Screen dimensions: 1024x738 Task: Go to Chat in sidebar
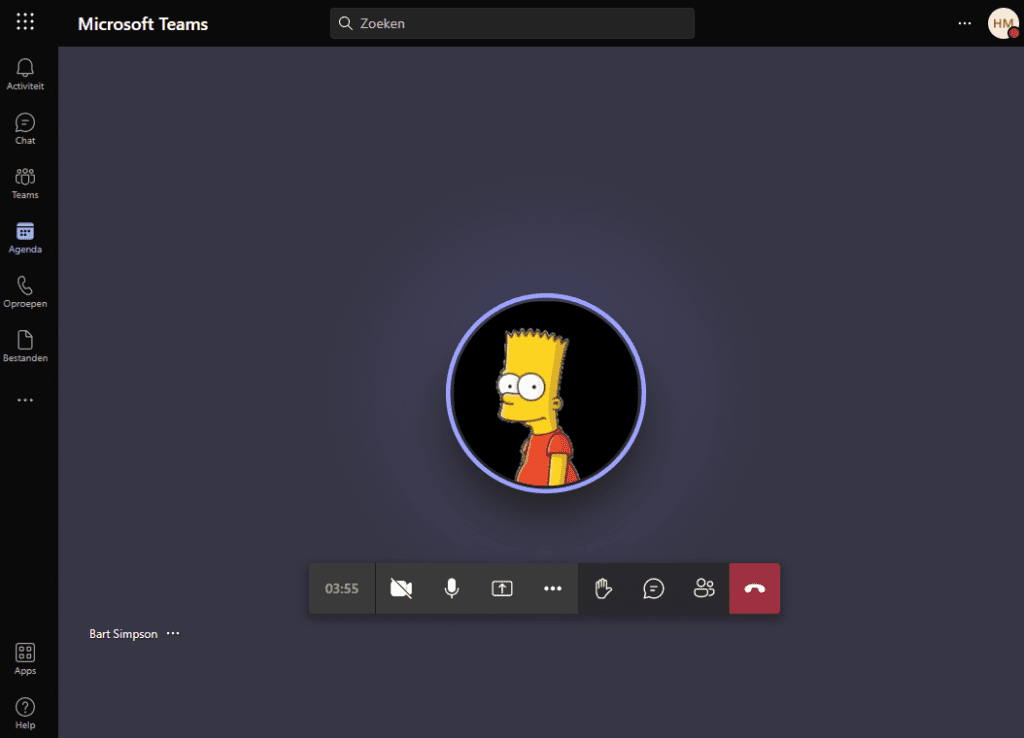[25, 129]
